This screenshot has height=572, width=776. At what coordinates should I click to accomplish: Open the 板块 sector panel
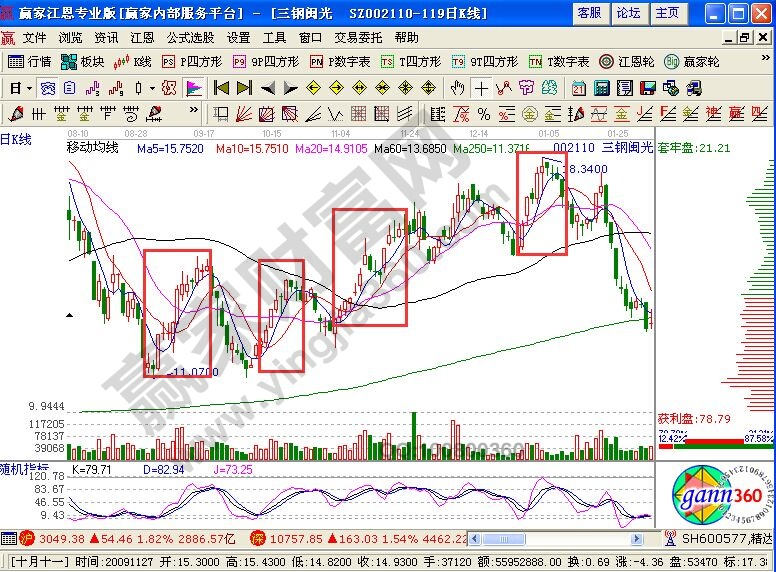click(x=83, y=61)
